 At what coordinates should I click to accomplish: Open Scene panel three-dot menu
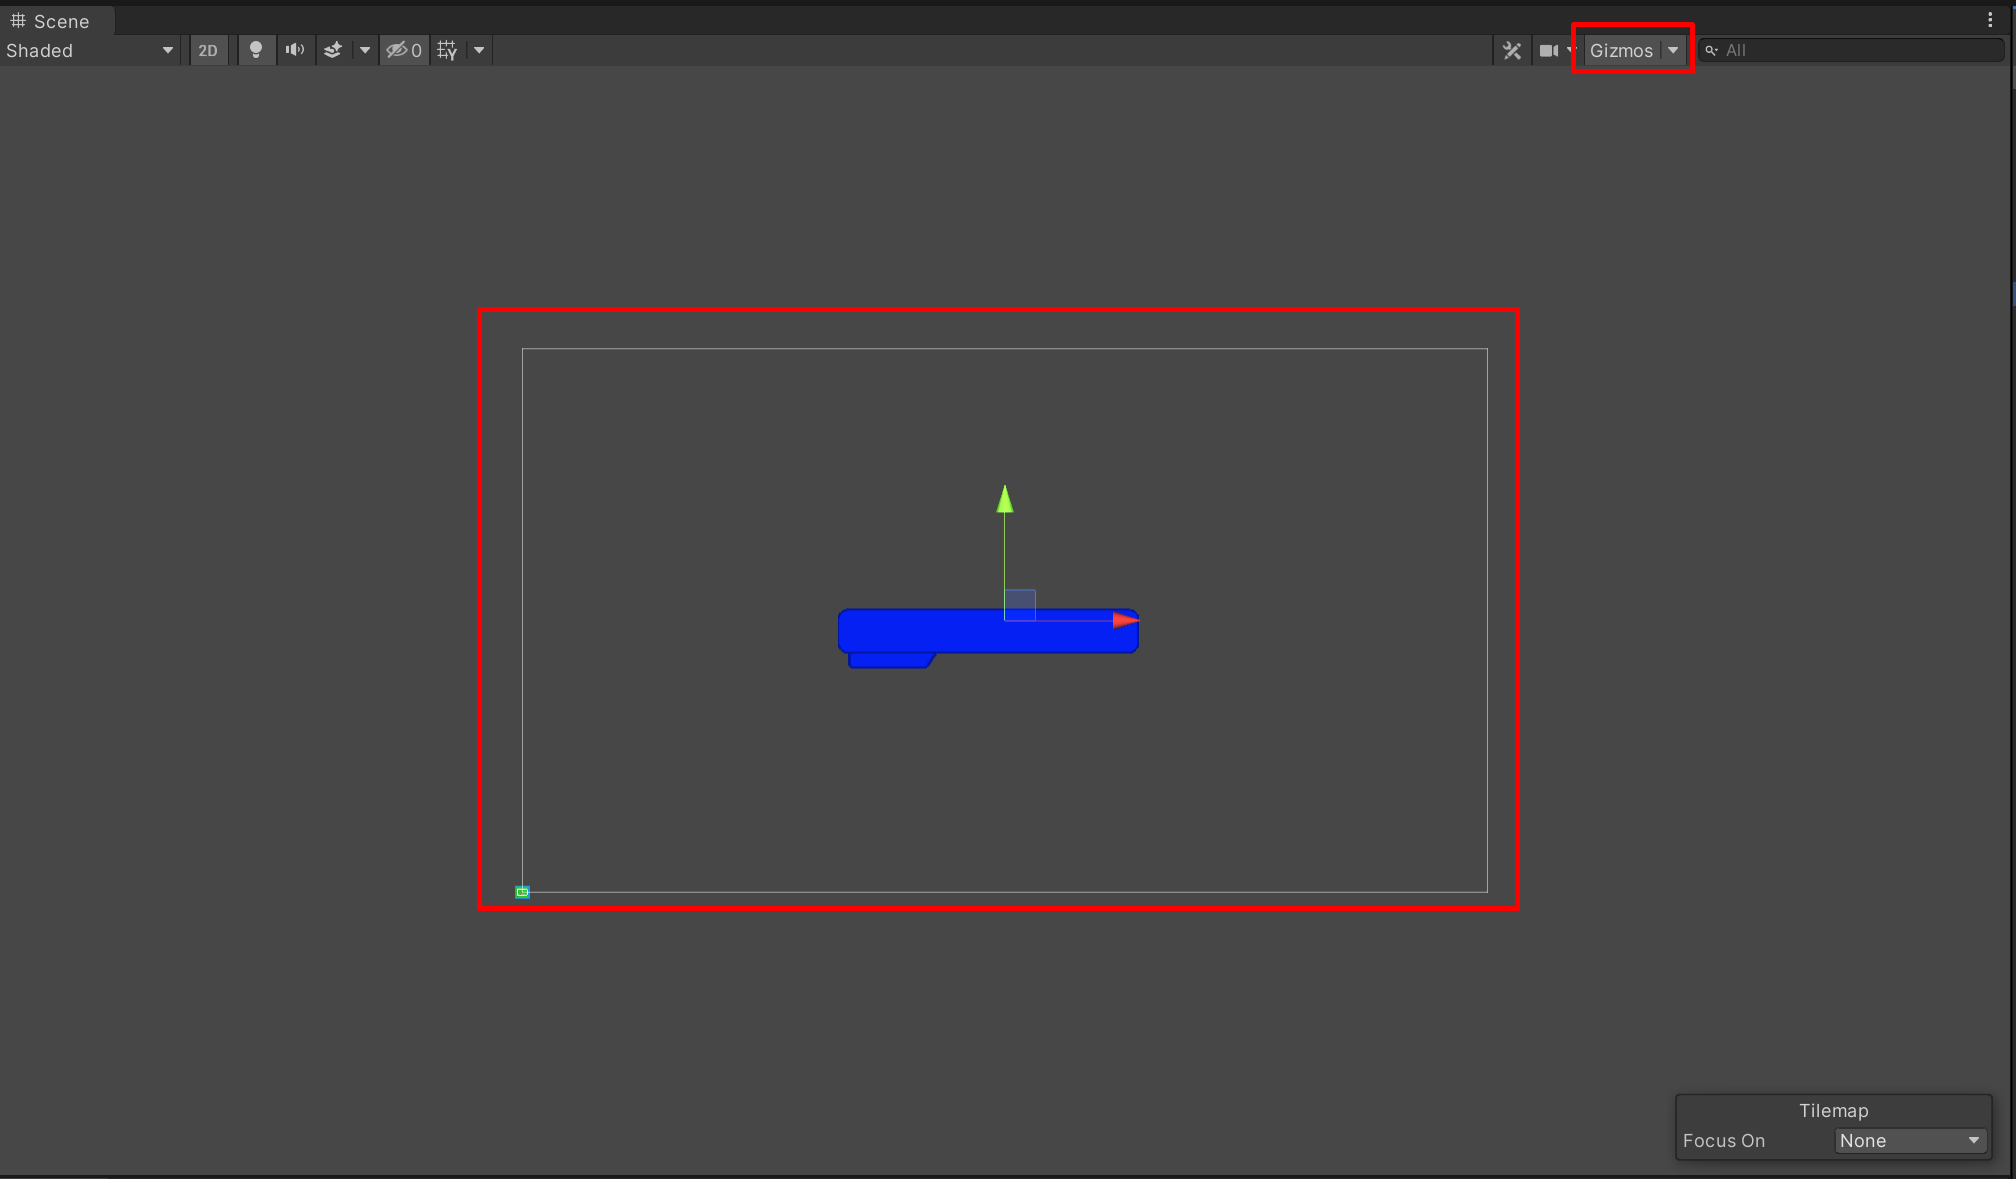coord(1990,20)
